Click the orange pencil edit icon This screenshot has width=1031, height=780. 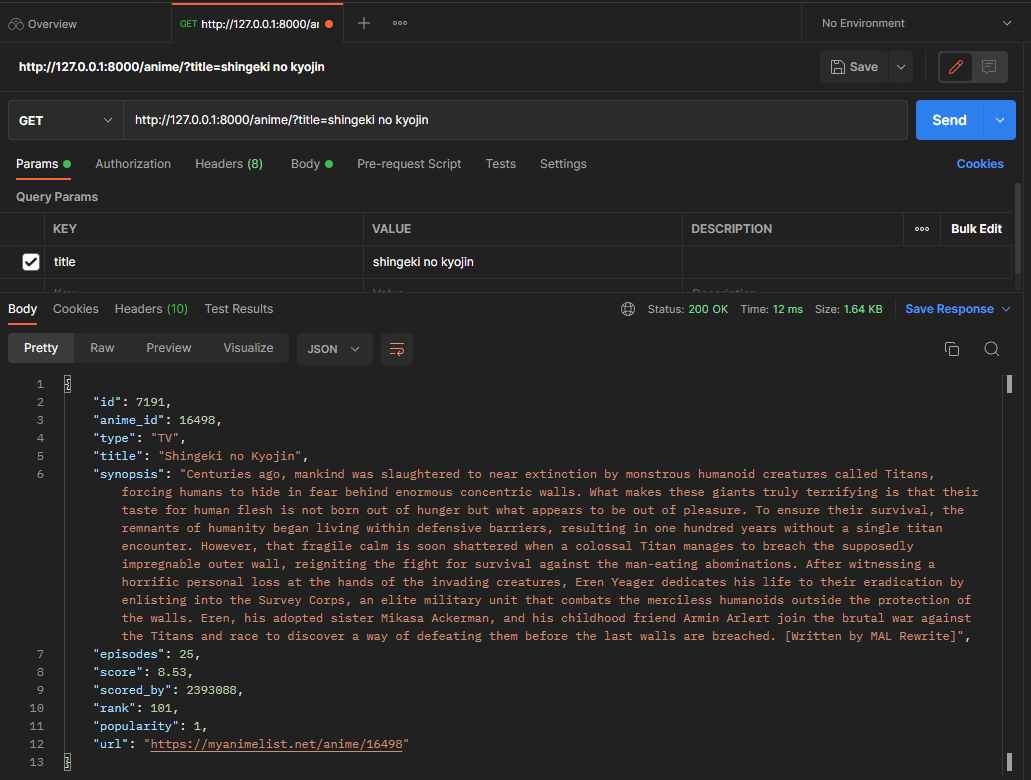958,66
